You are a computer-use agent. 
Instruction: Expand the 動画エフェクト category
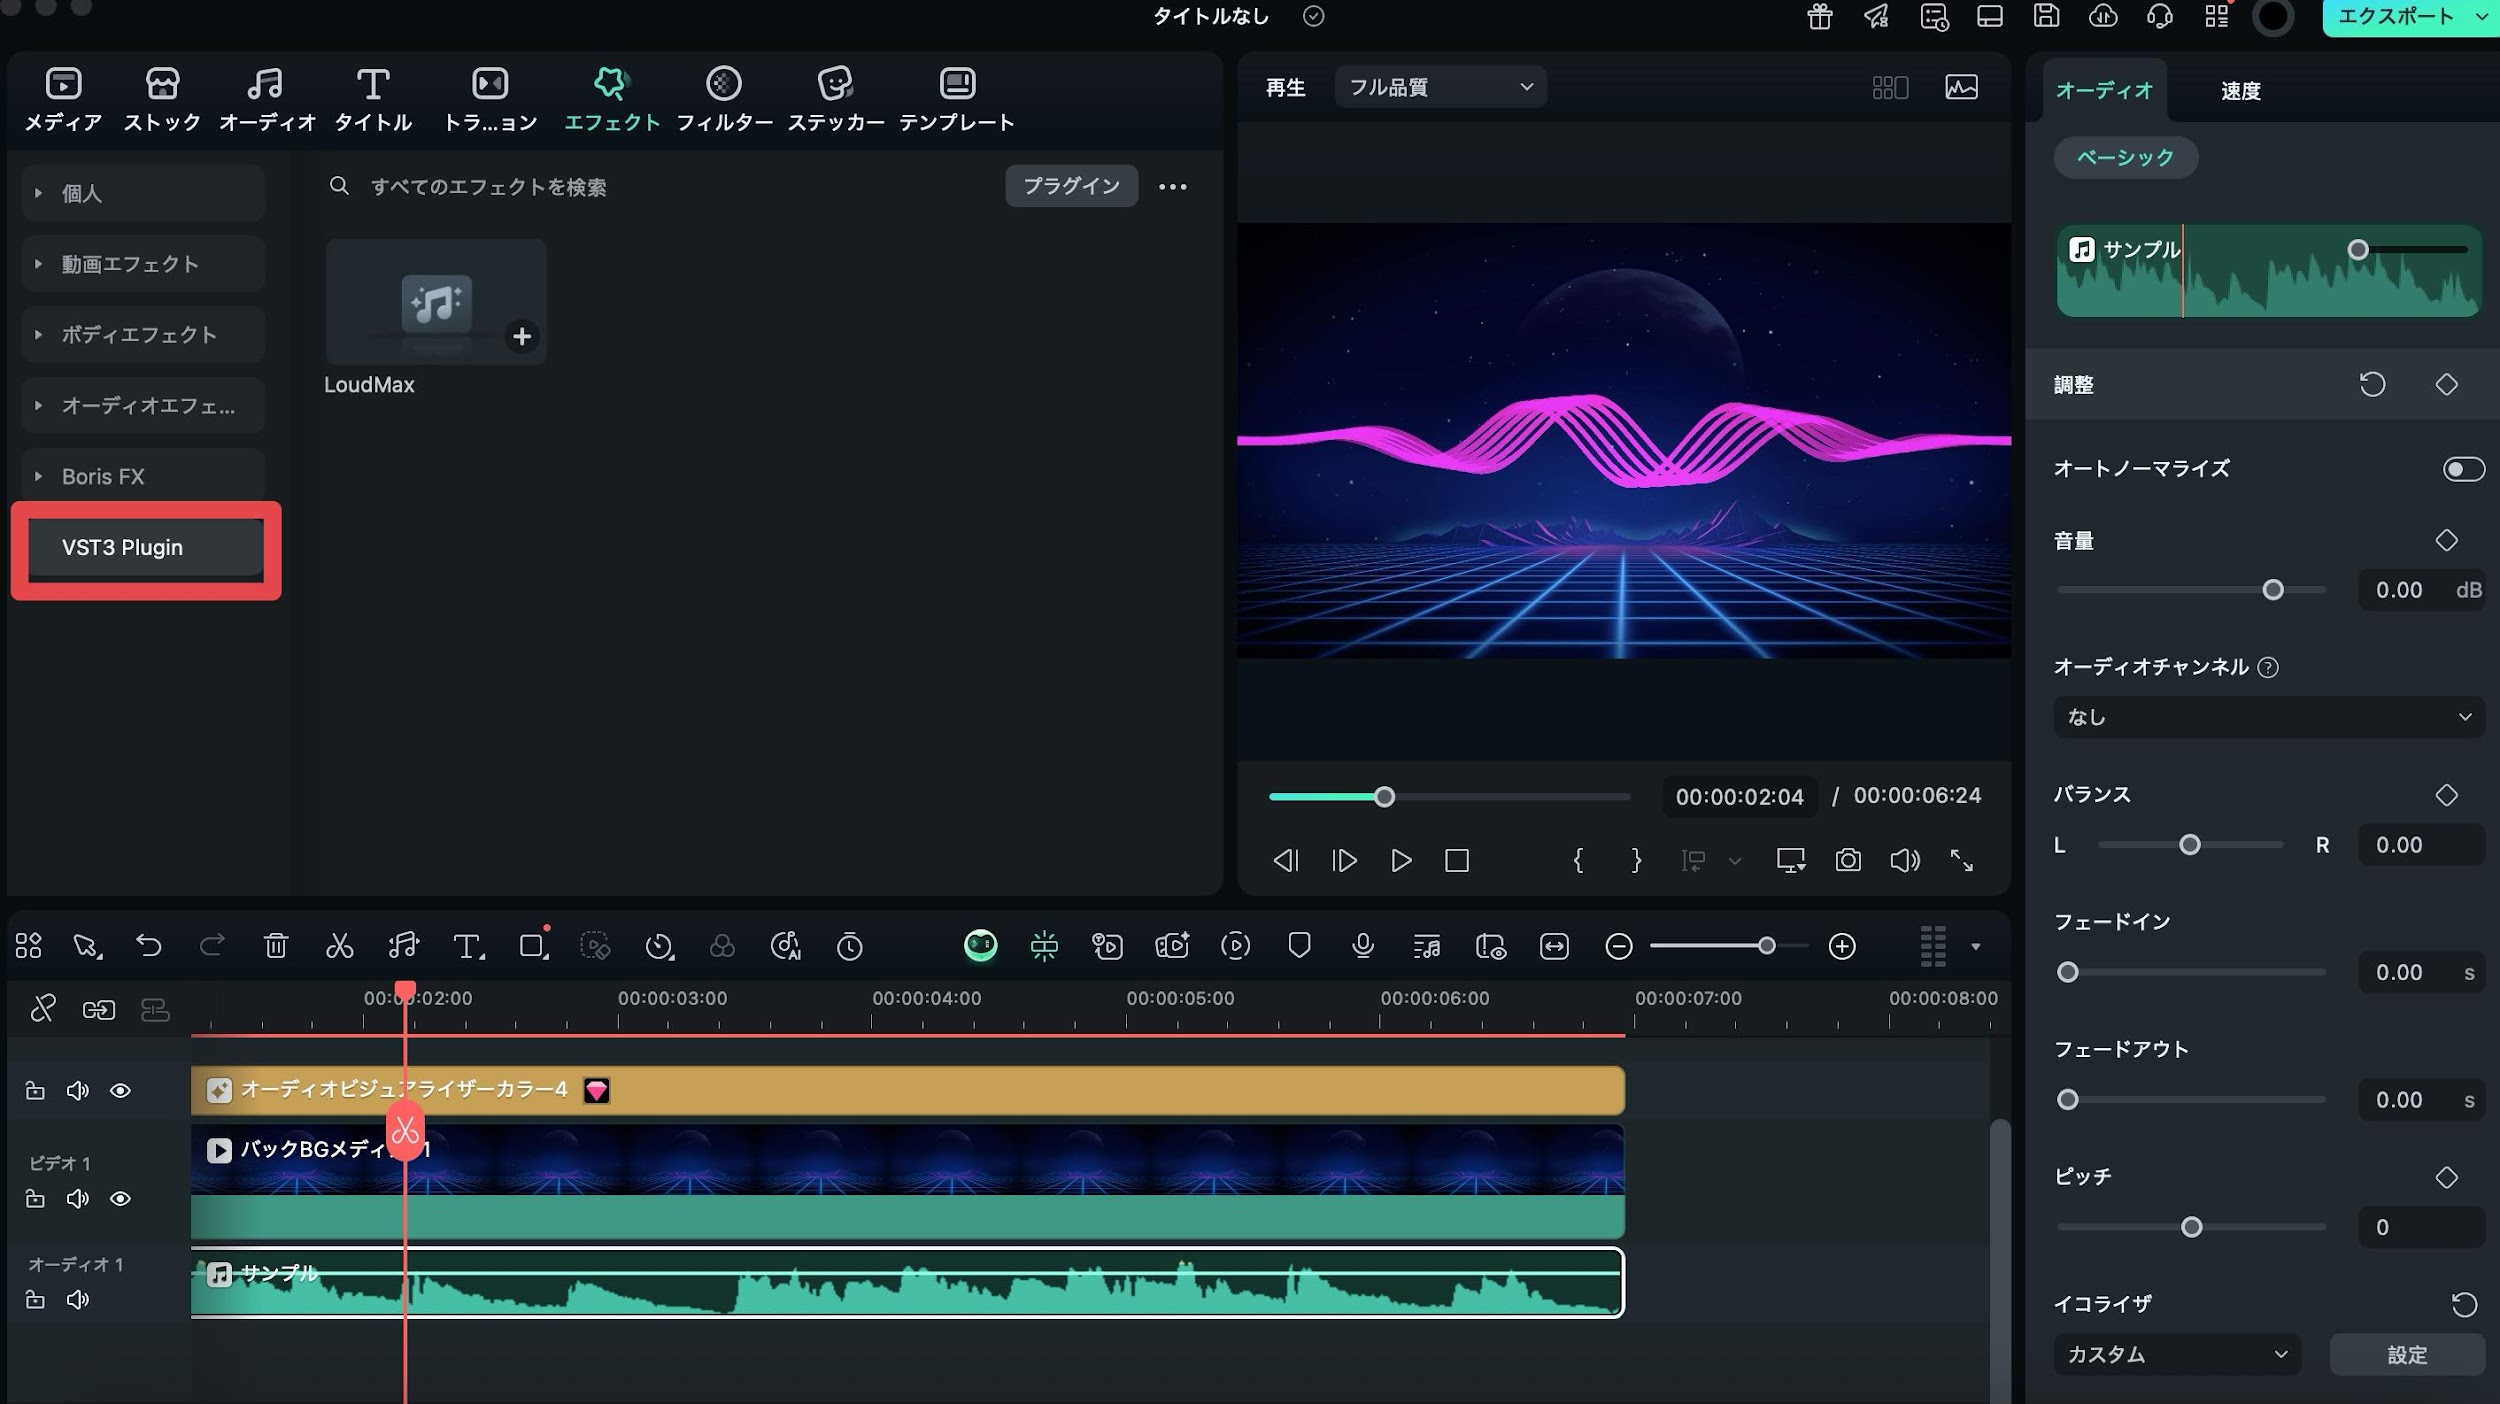pos(130,264)
